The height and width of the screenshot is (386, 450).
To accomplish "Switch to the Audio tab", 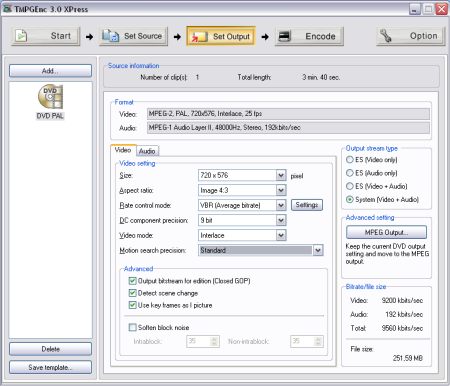I will (x=147, y=151).
